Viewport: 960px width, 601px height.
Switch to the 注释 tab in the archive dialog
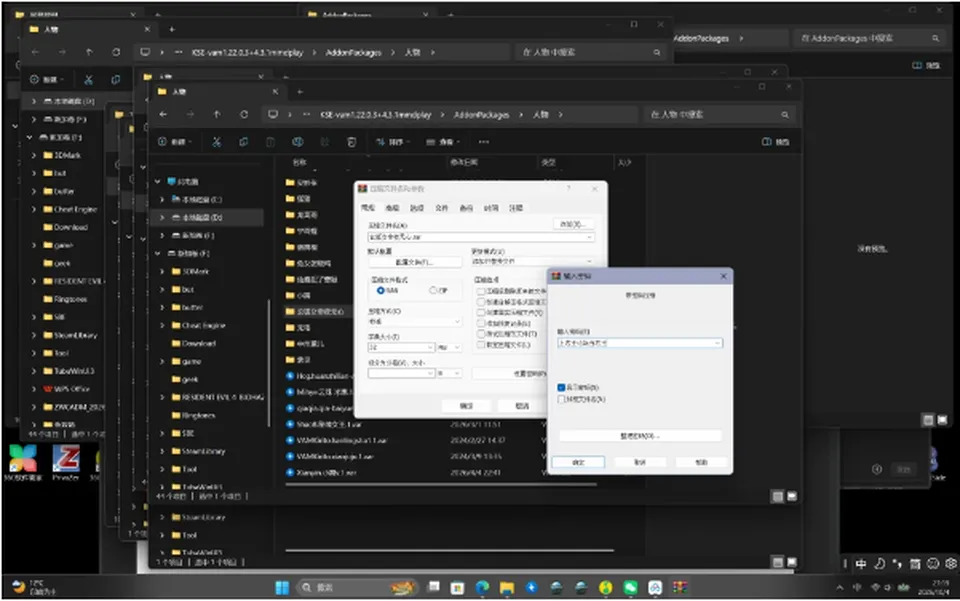pyautogui.click(x=516, y=208)
